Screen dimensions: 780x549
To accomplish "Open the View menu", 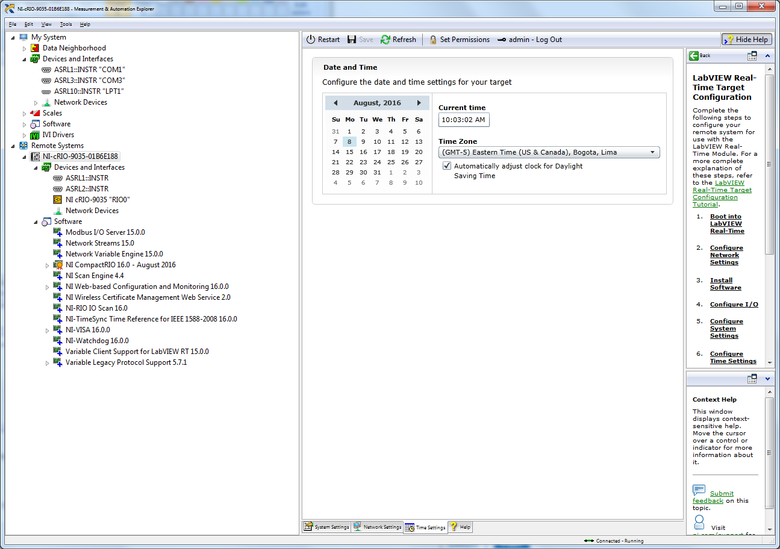I will 46,24.
